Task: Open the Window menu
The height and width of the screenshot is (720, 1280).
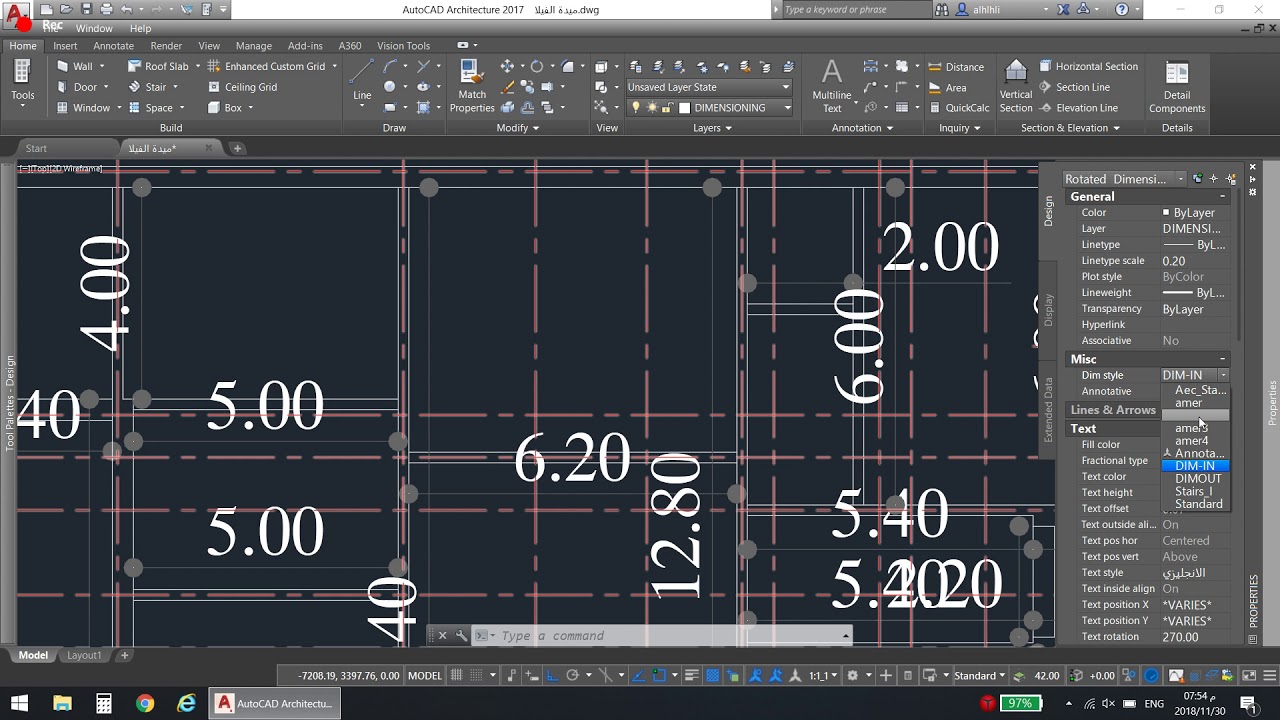Action: click(94, 28)
